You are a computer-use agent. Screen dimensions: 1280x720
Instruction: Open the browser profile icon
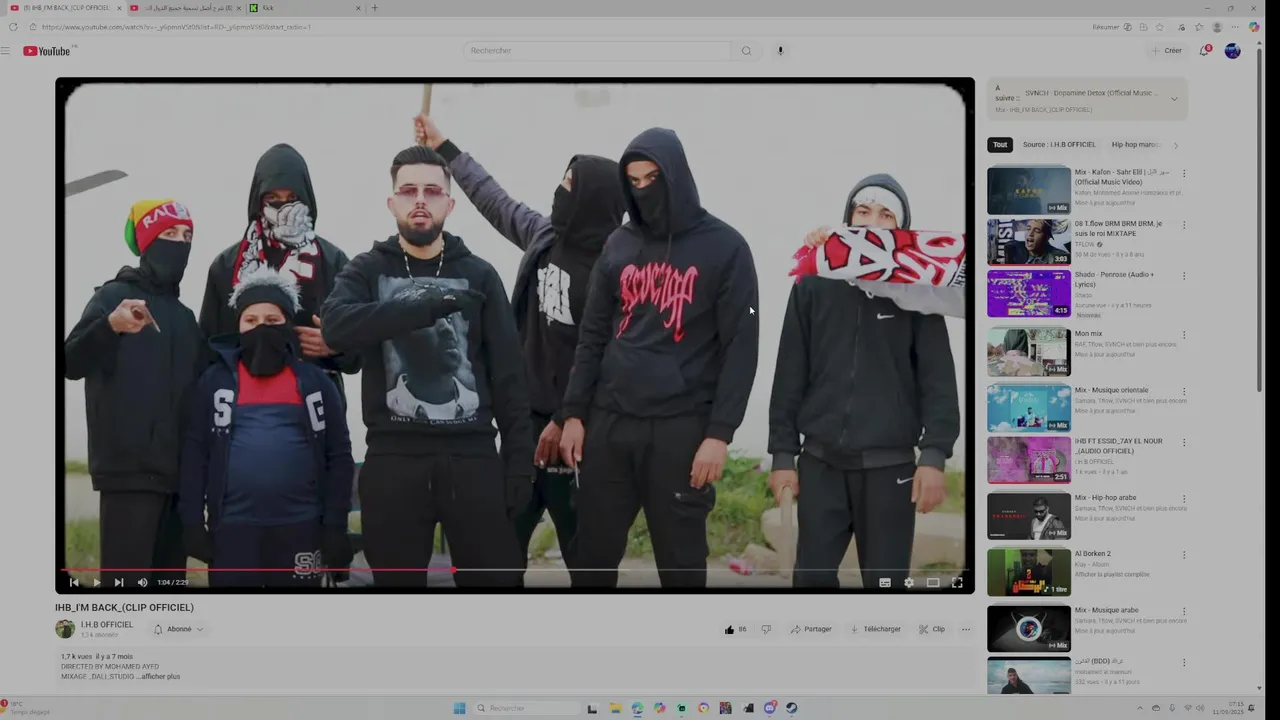coord(1217,27)
